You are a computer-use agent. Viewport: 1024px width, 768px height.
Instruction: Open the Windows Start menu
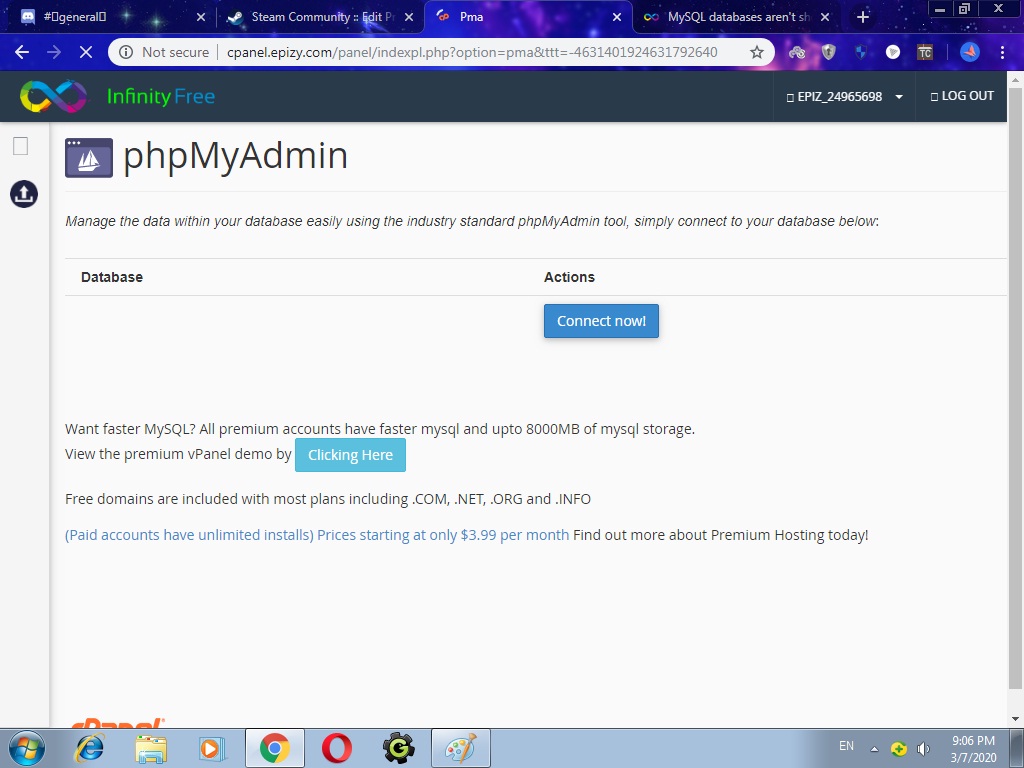coord(27,748)
